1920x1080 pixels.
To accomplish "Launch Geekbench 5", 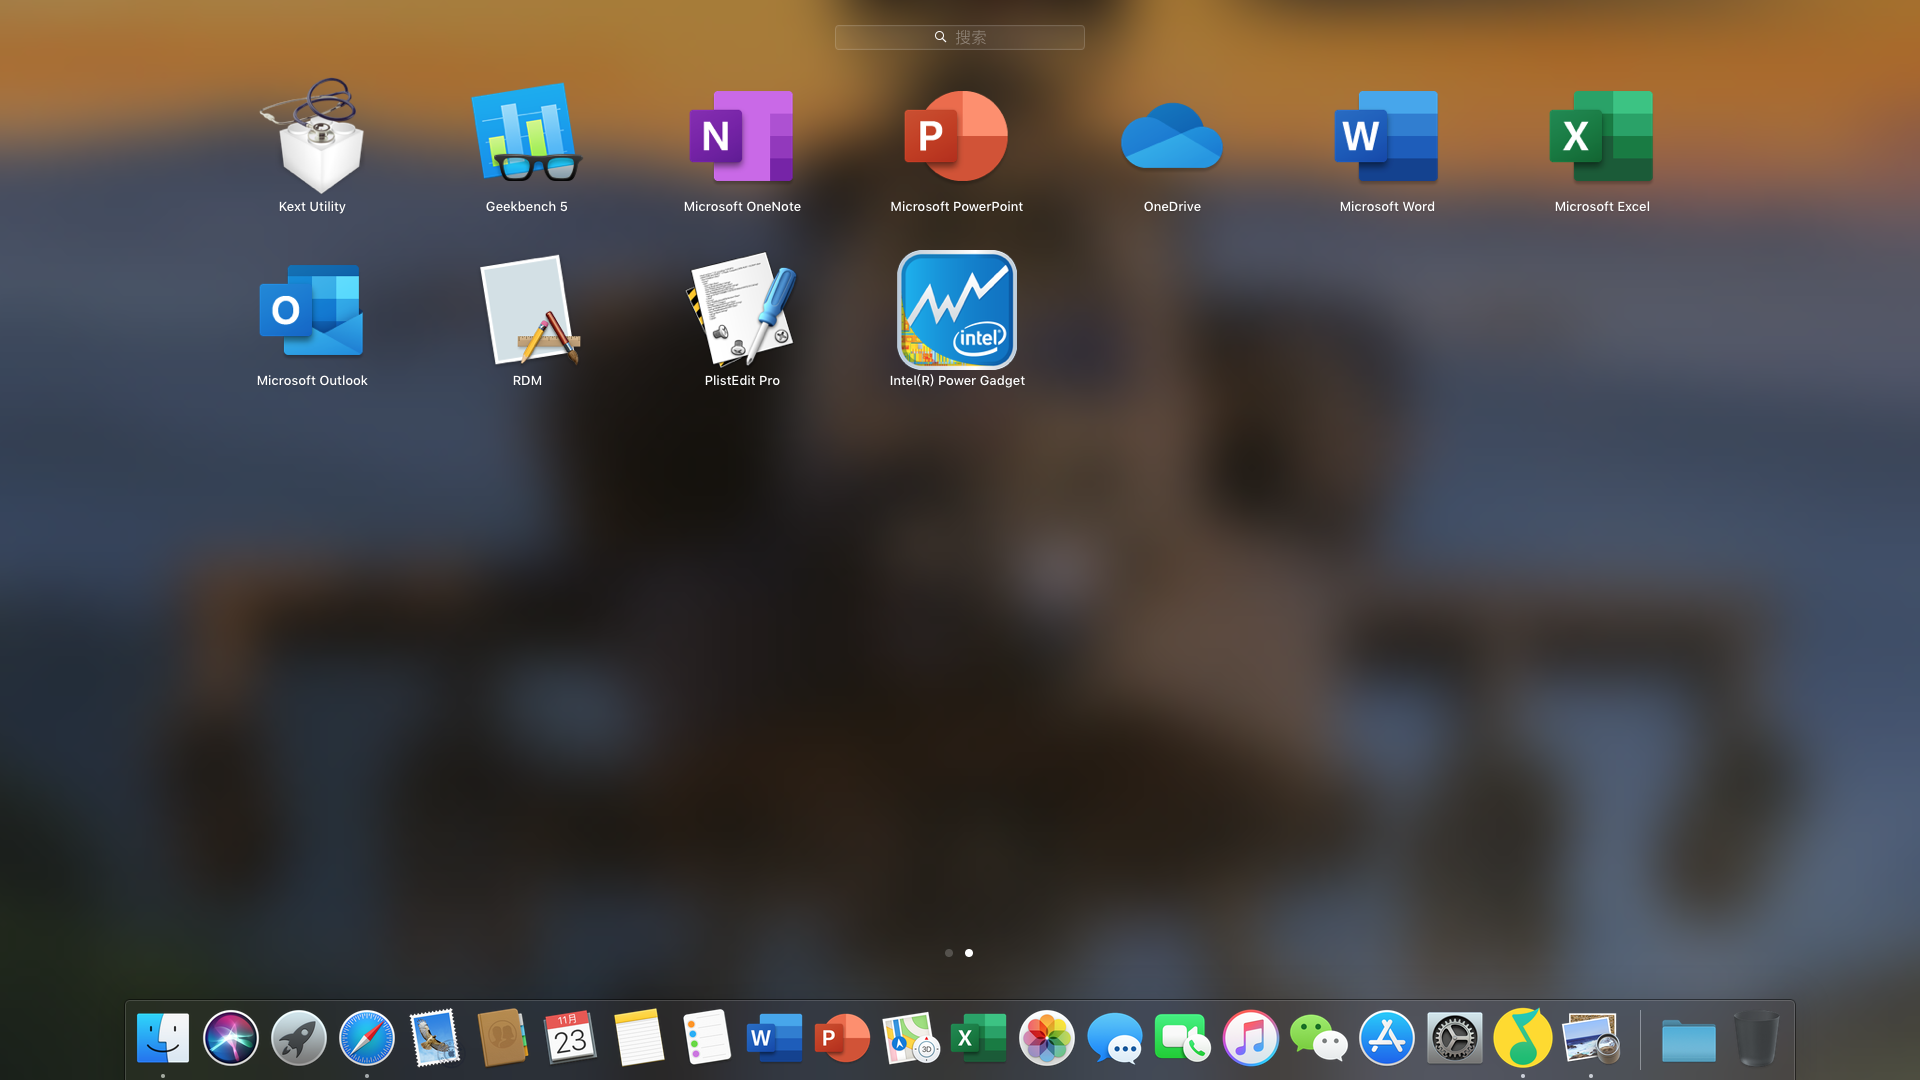I will (527, 138).
